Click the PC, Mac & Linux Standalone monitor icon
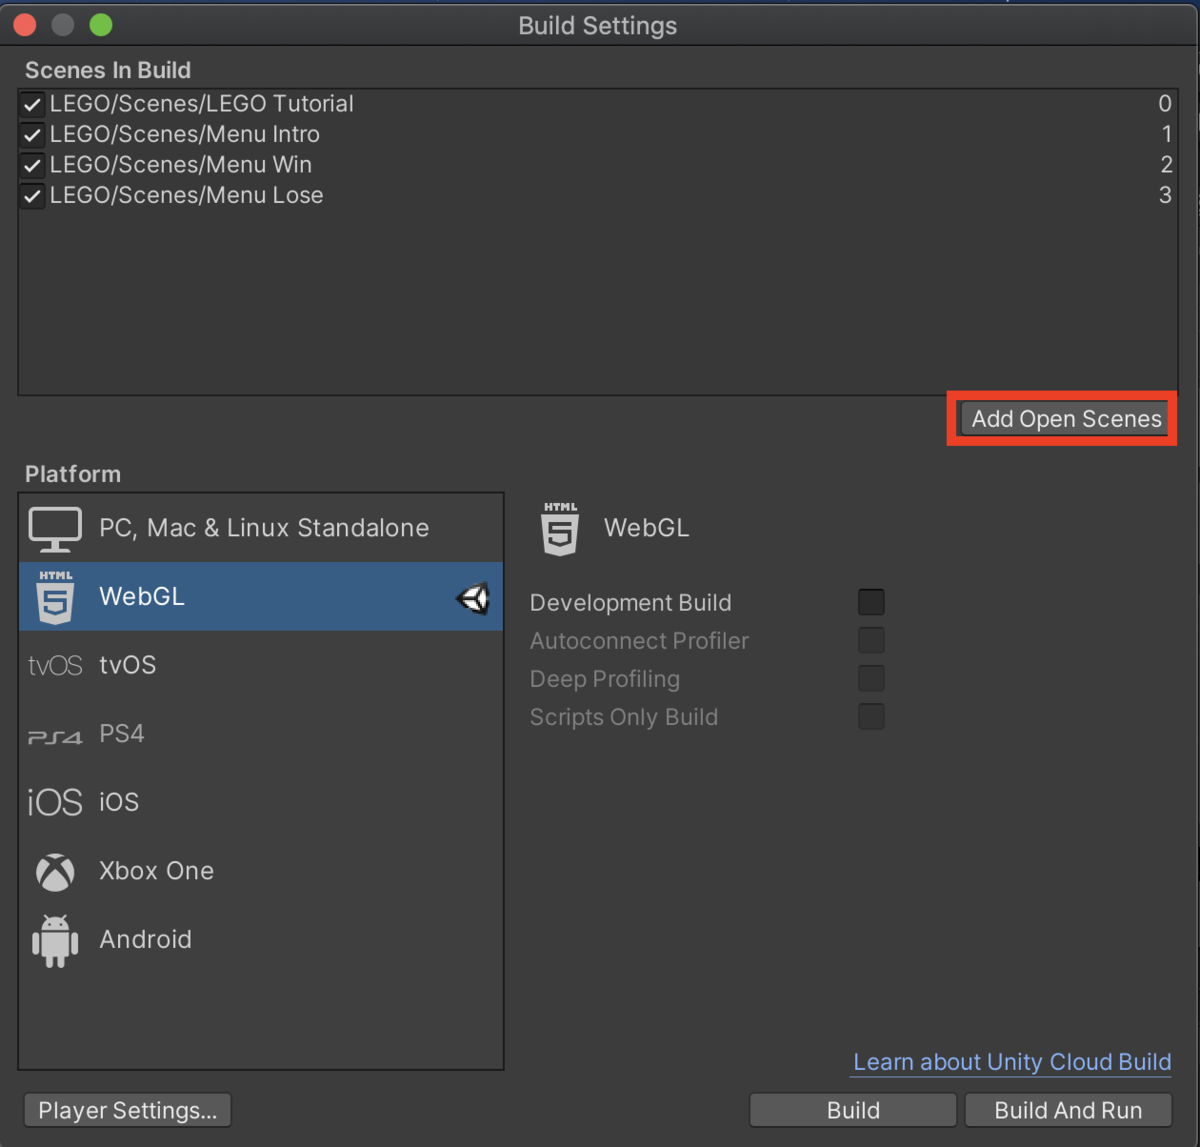Screen dimensions: 1200x1147 [55, 529]
